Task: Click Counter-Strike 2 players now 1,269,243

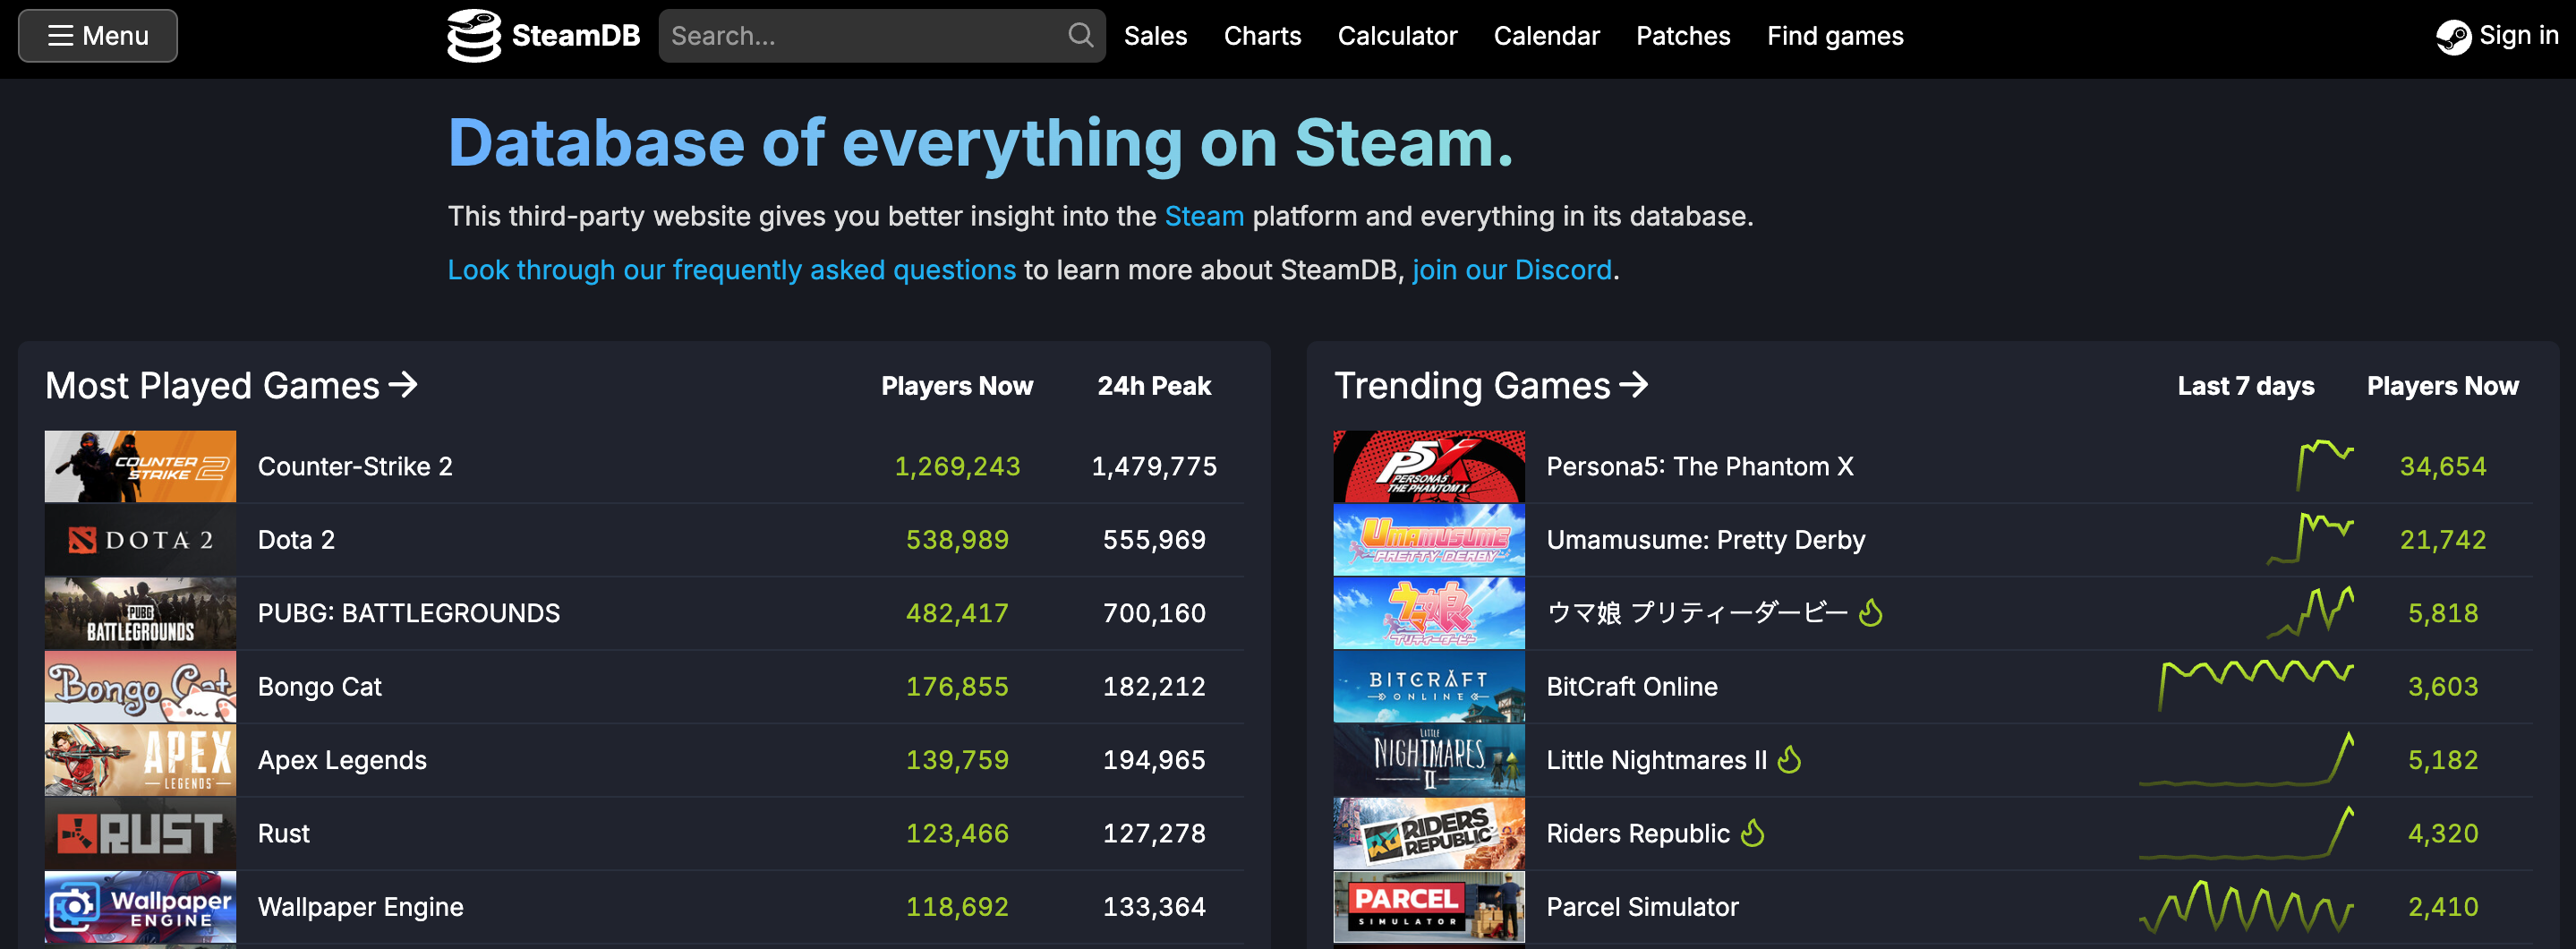Action: pyautogui.click(x=957, y=466)
